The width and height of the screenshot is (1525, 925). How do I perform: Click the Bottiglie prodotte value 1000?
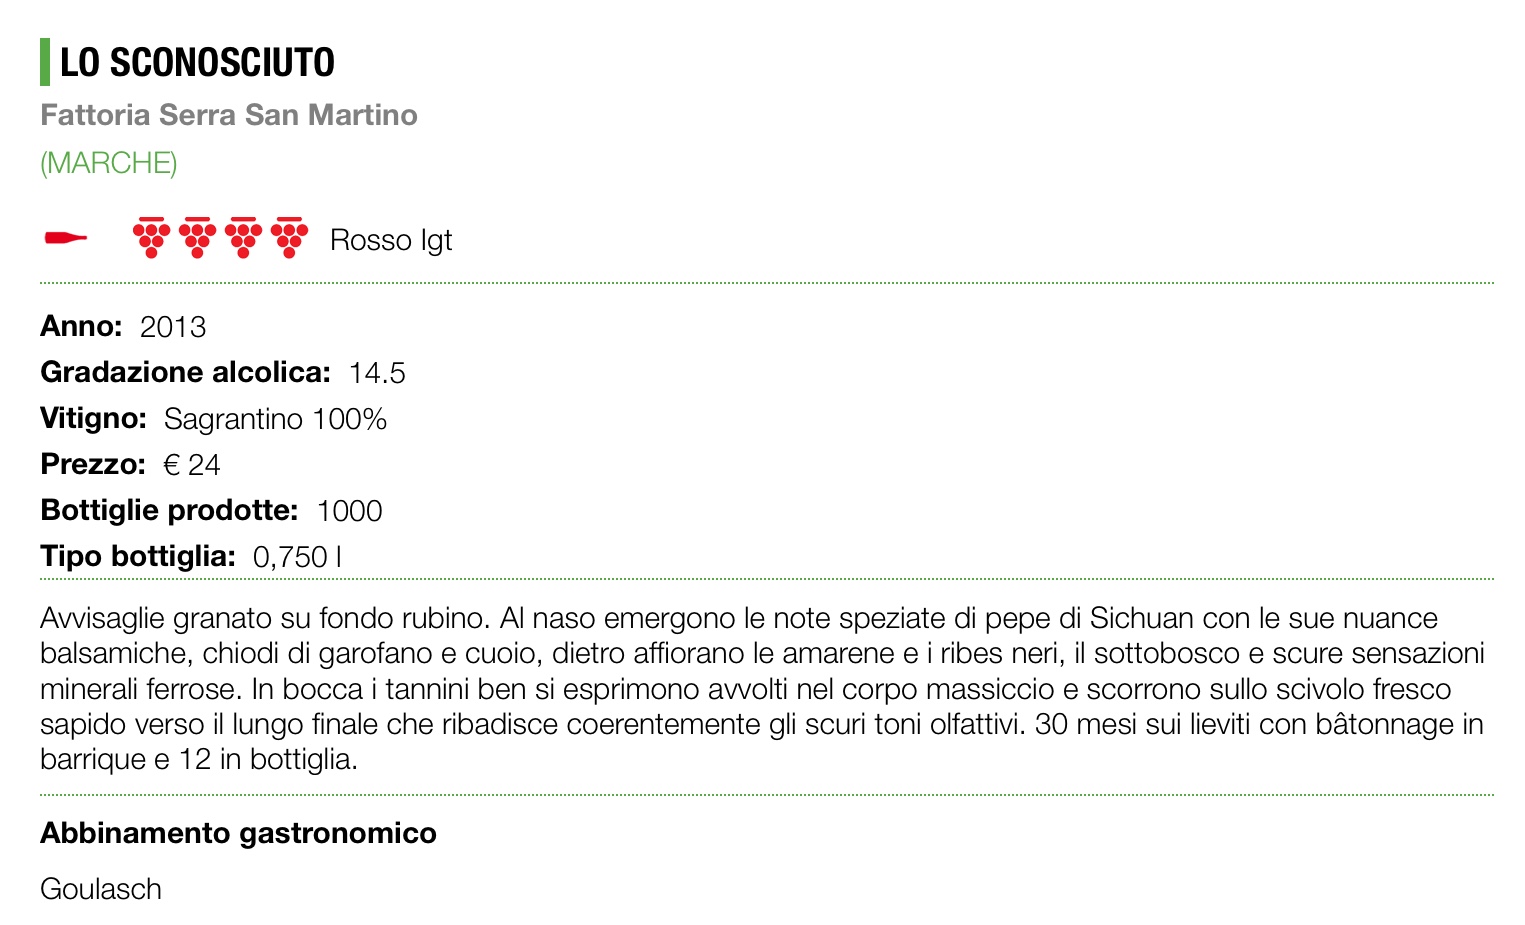[349, 511]
